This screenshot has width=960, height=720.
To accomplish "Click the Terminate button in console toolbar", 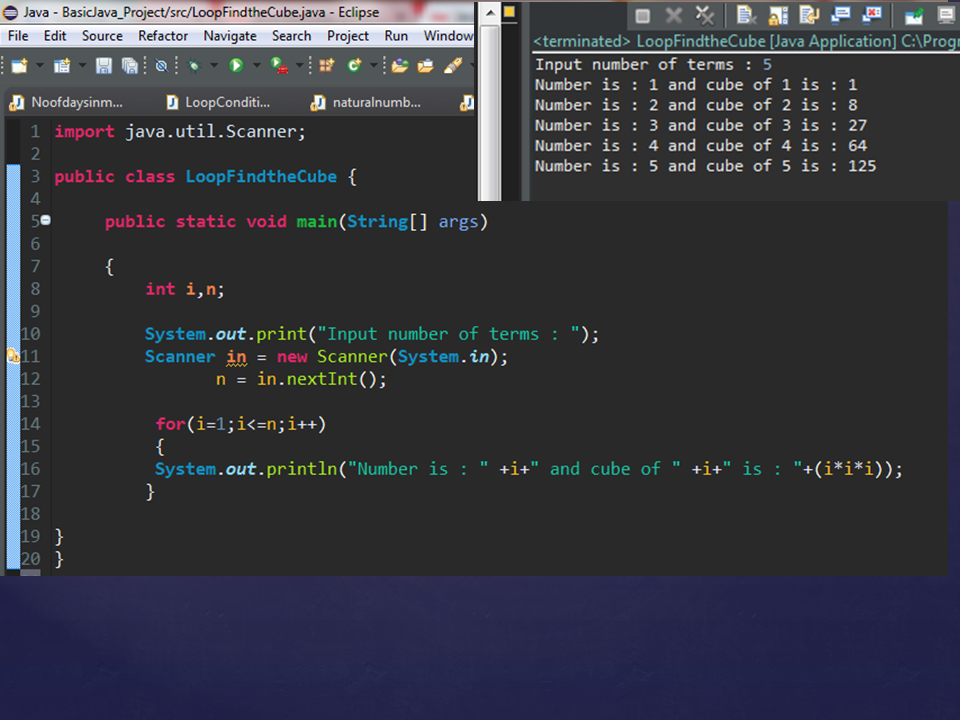I will (643, 15).
